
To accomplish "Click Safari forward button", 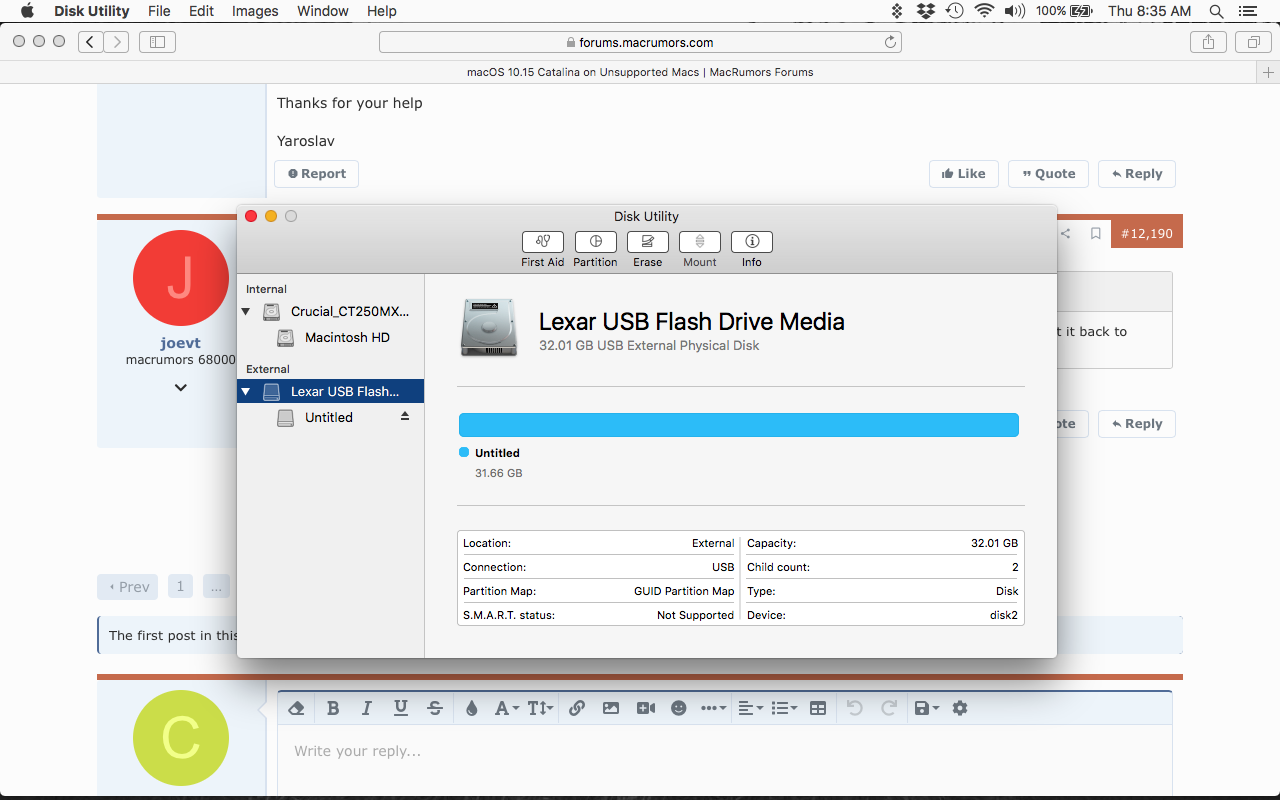I will [x=117, y=42].
